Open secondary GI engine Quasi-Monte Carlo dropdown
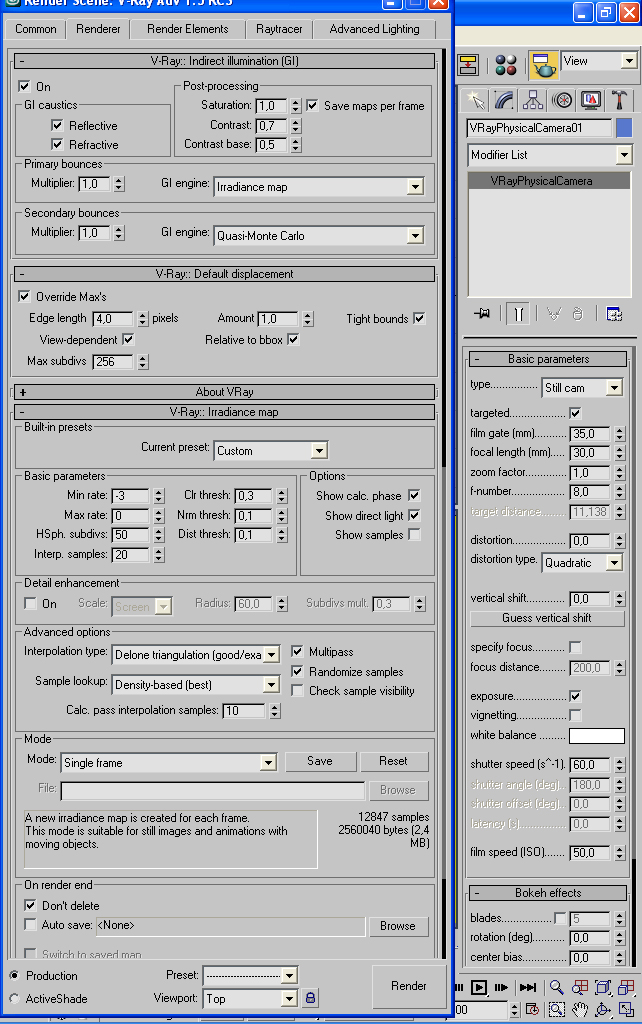The width and height of the screenshot is (642, 1024). pyautogui.click(x=415, y=236)
